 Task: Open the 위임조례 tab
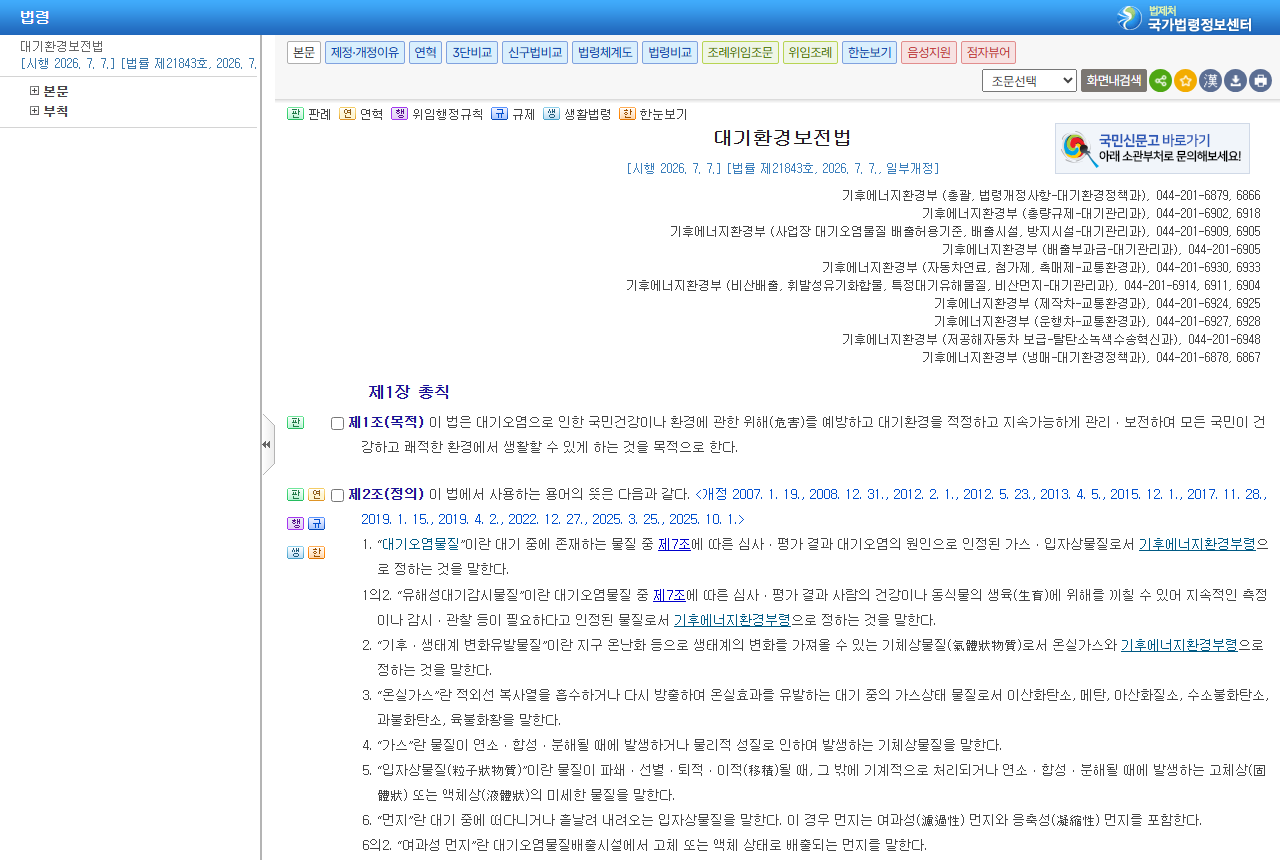pyautogui.click(x=810, y=53)
